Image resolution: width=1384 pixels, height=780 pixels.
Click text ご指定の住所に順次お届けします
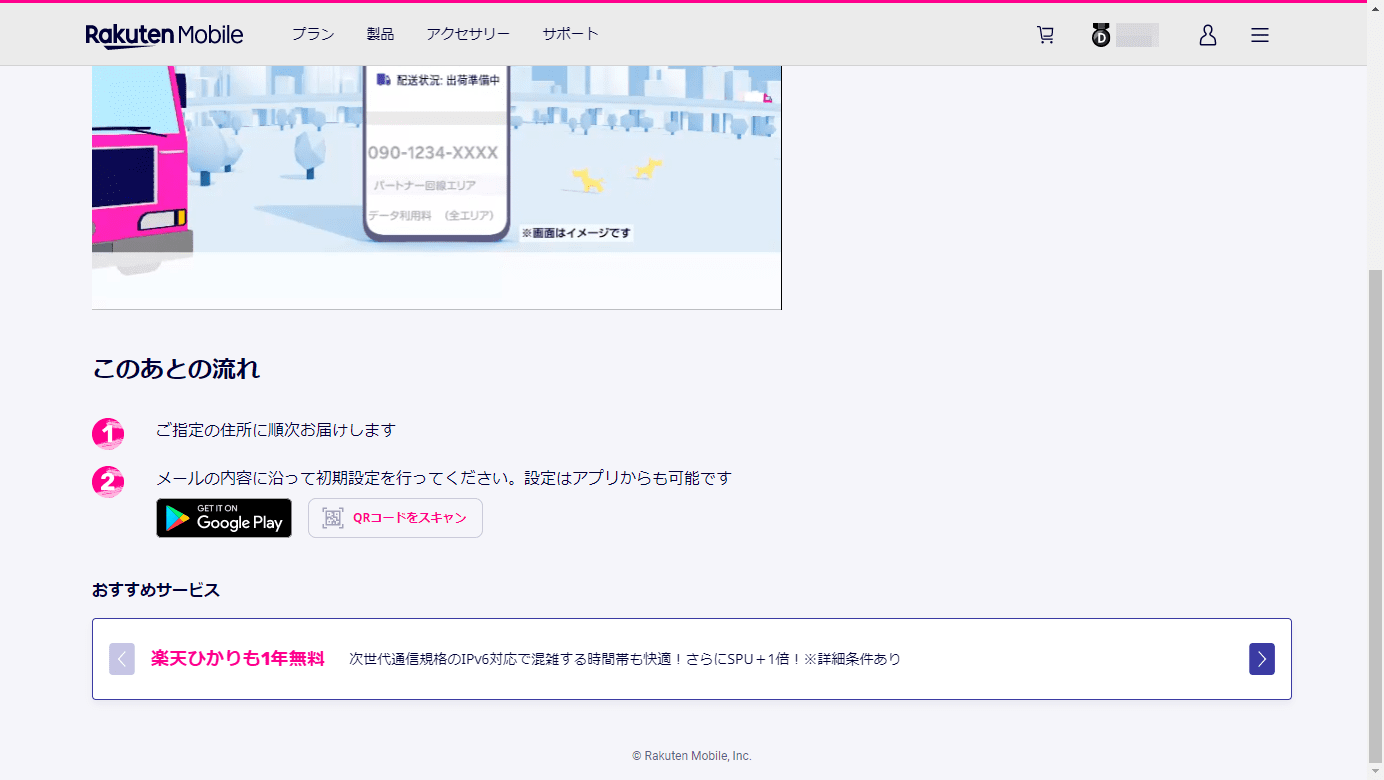pyautogui.click(x=276, y=430)
